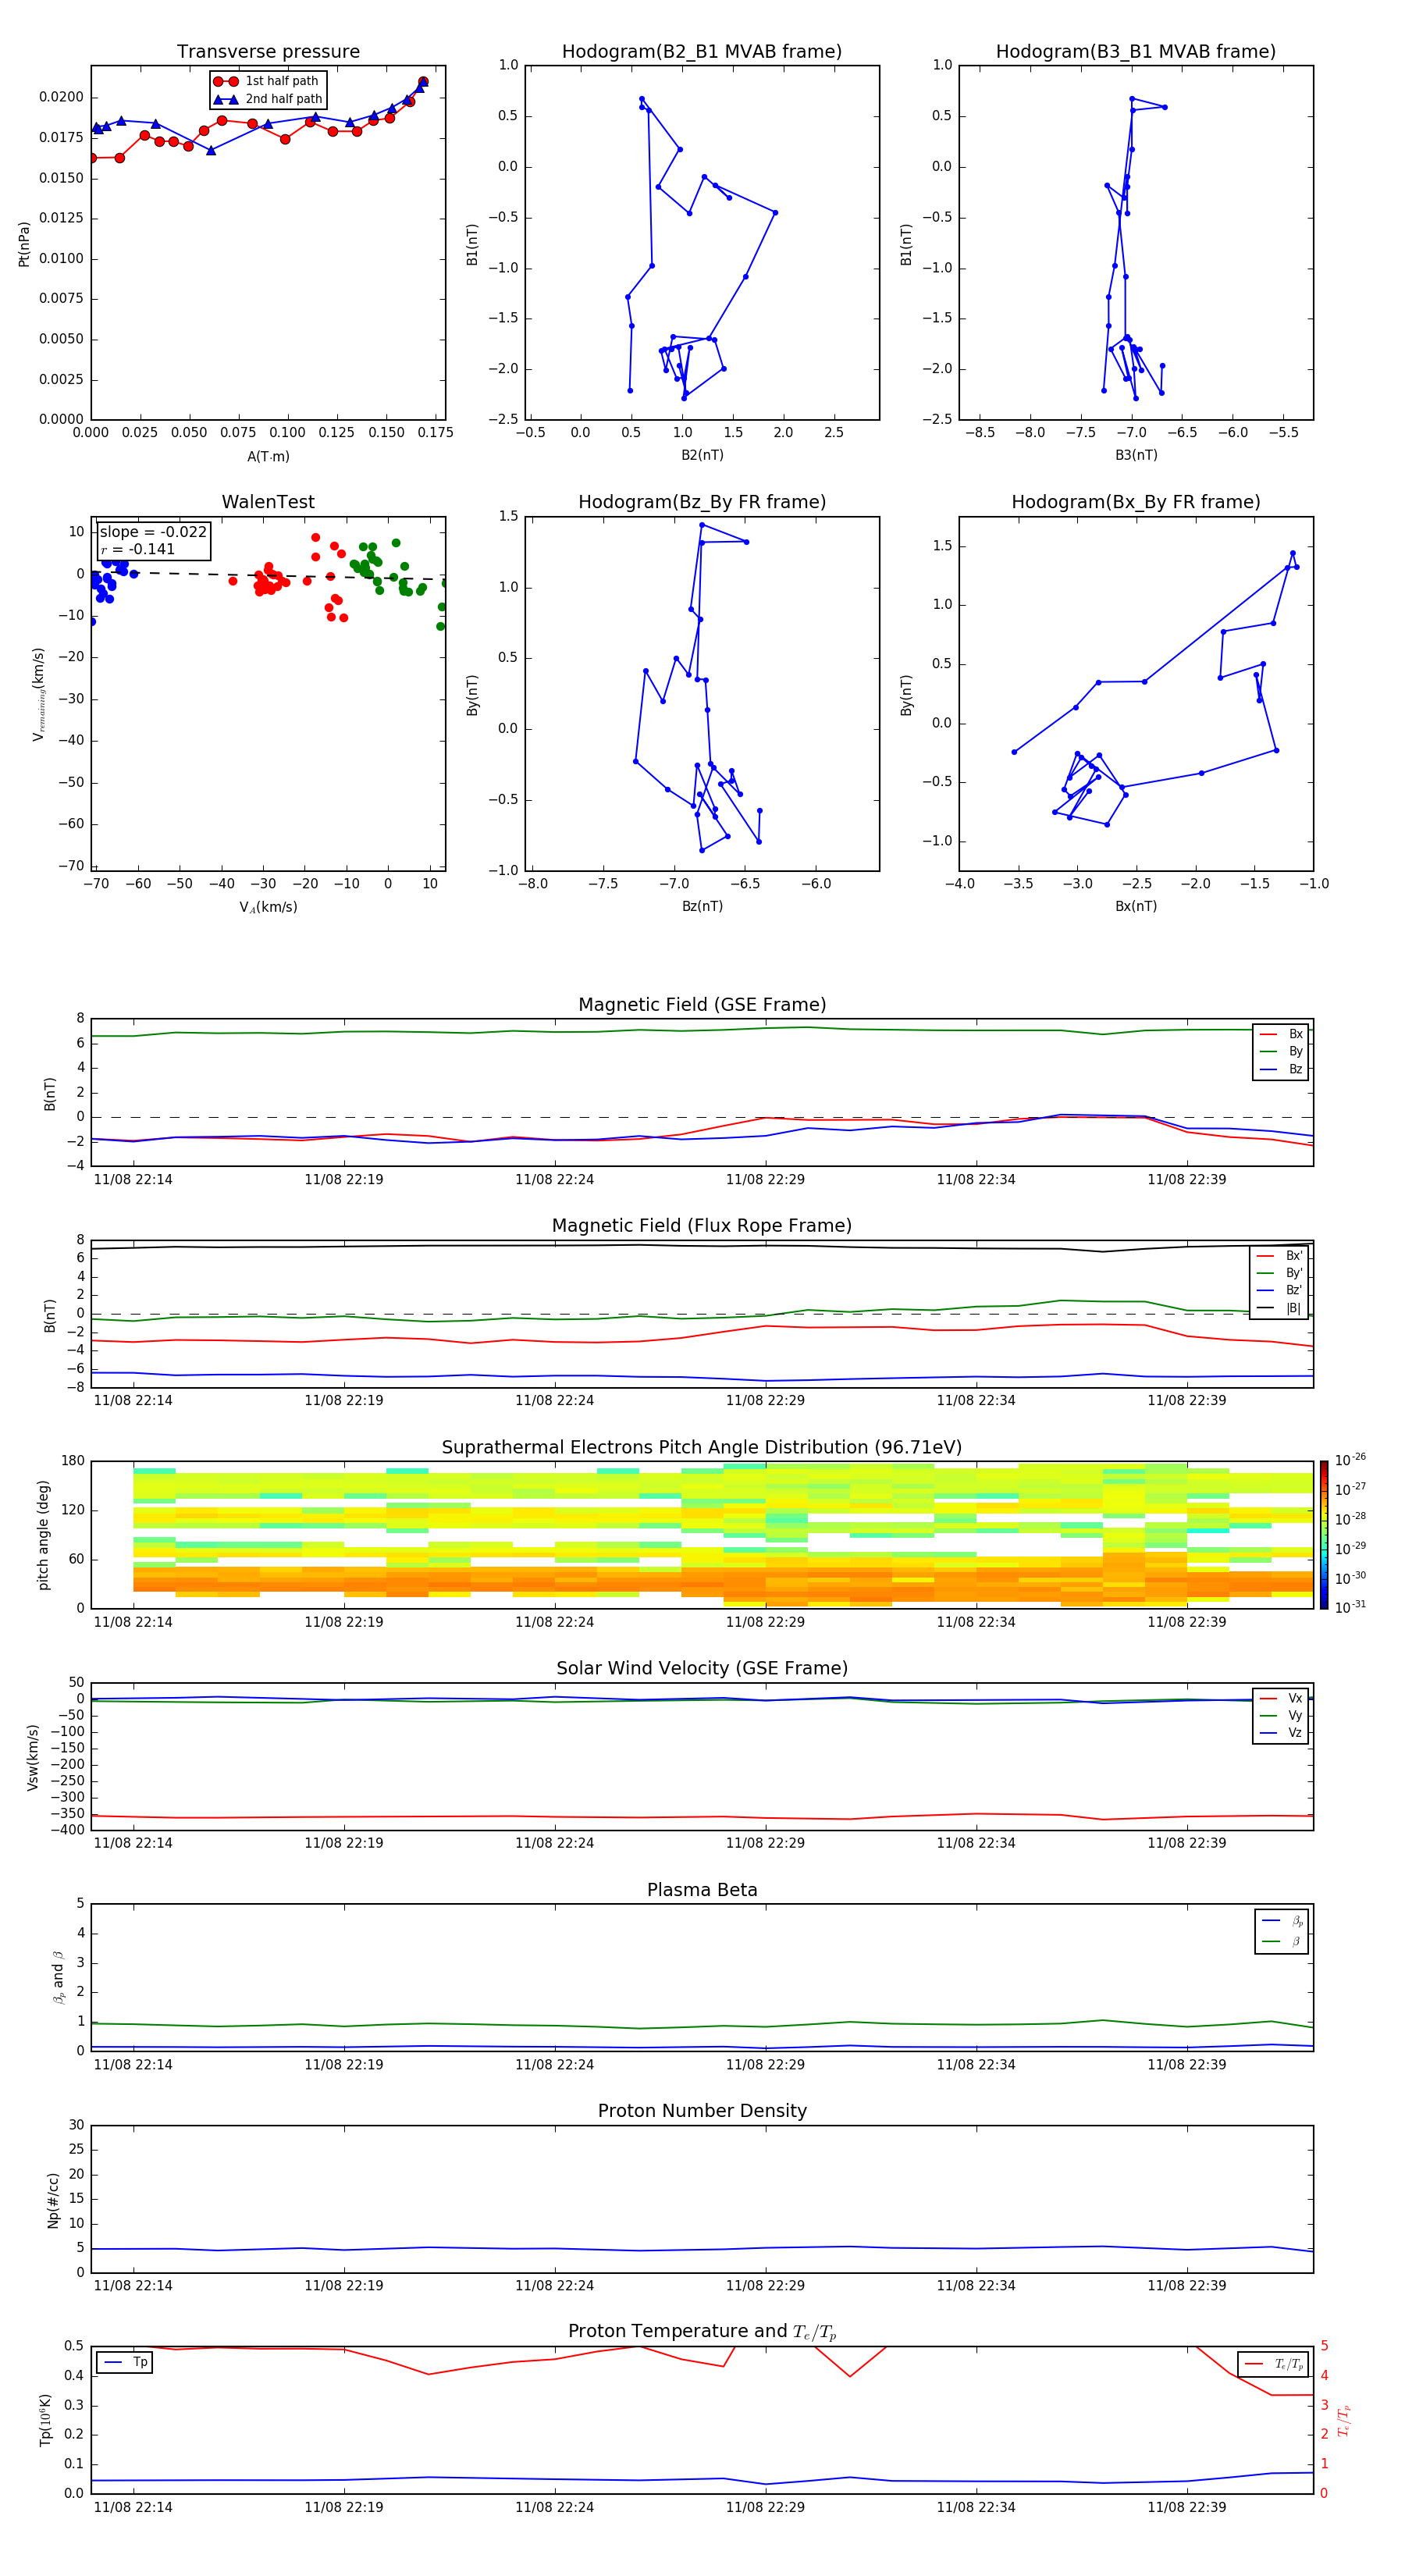This screenshot has width=1405, height=2576.
Task: Click the 'Hodogram(B3_B1 MVAB frame)' title
Action: [x=1136, y=52]
